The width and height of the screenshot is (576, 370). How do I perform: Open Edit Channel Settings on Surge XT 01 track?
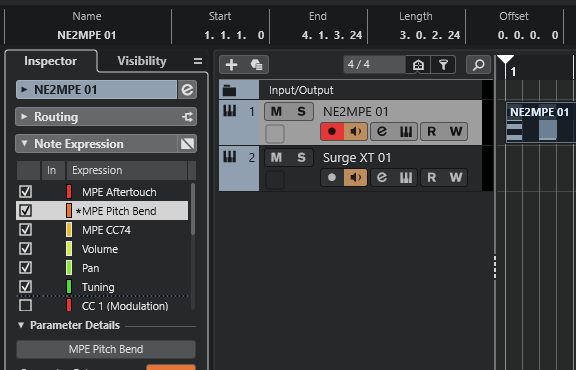[x=382, y=177]
